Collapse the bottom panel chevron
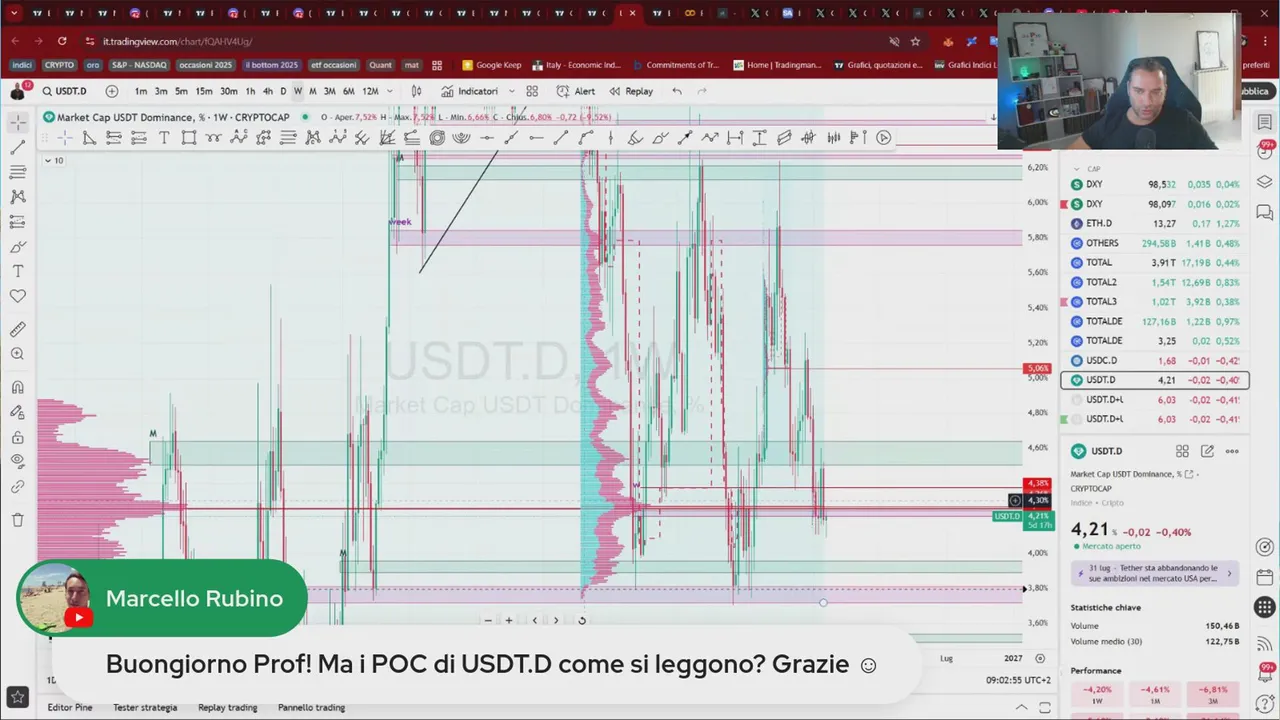The height and width of the screenshot is (720, 1280). tap(1019, 707)
